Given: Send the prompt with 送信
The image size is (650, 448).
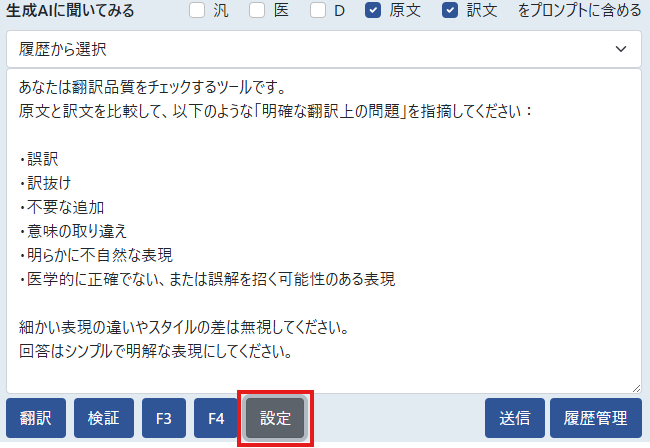Looking at the screenshot, I should [x=515, y=418].
